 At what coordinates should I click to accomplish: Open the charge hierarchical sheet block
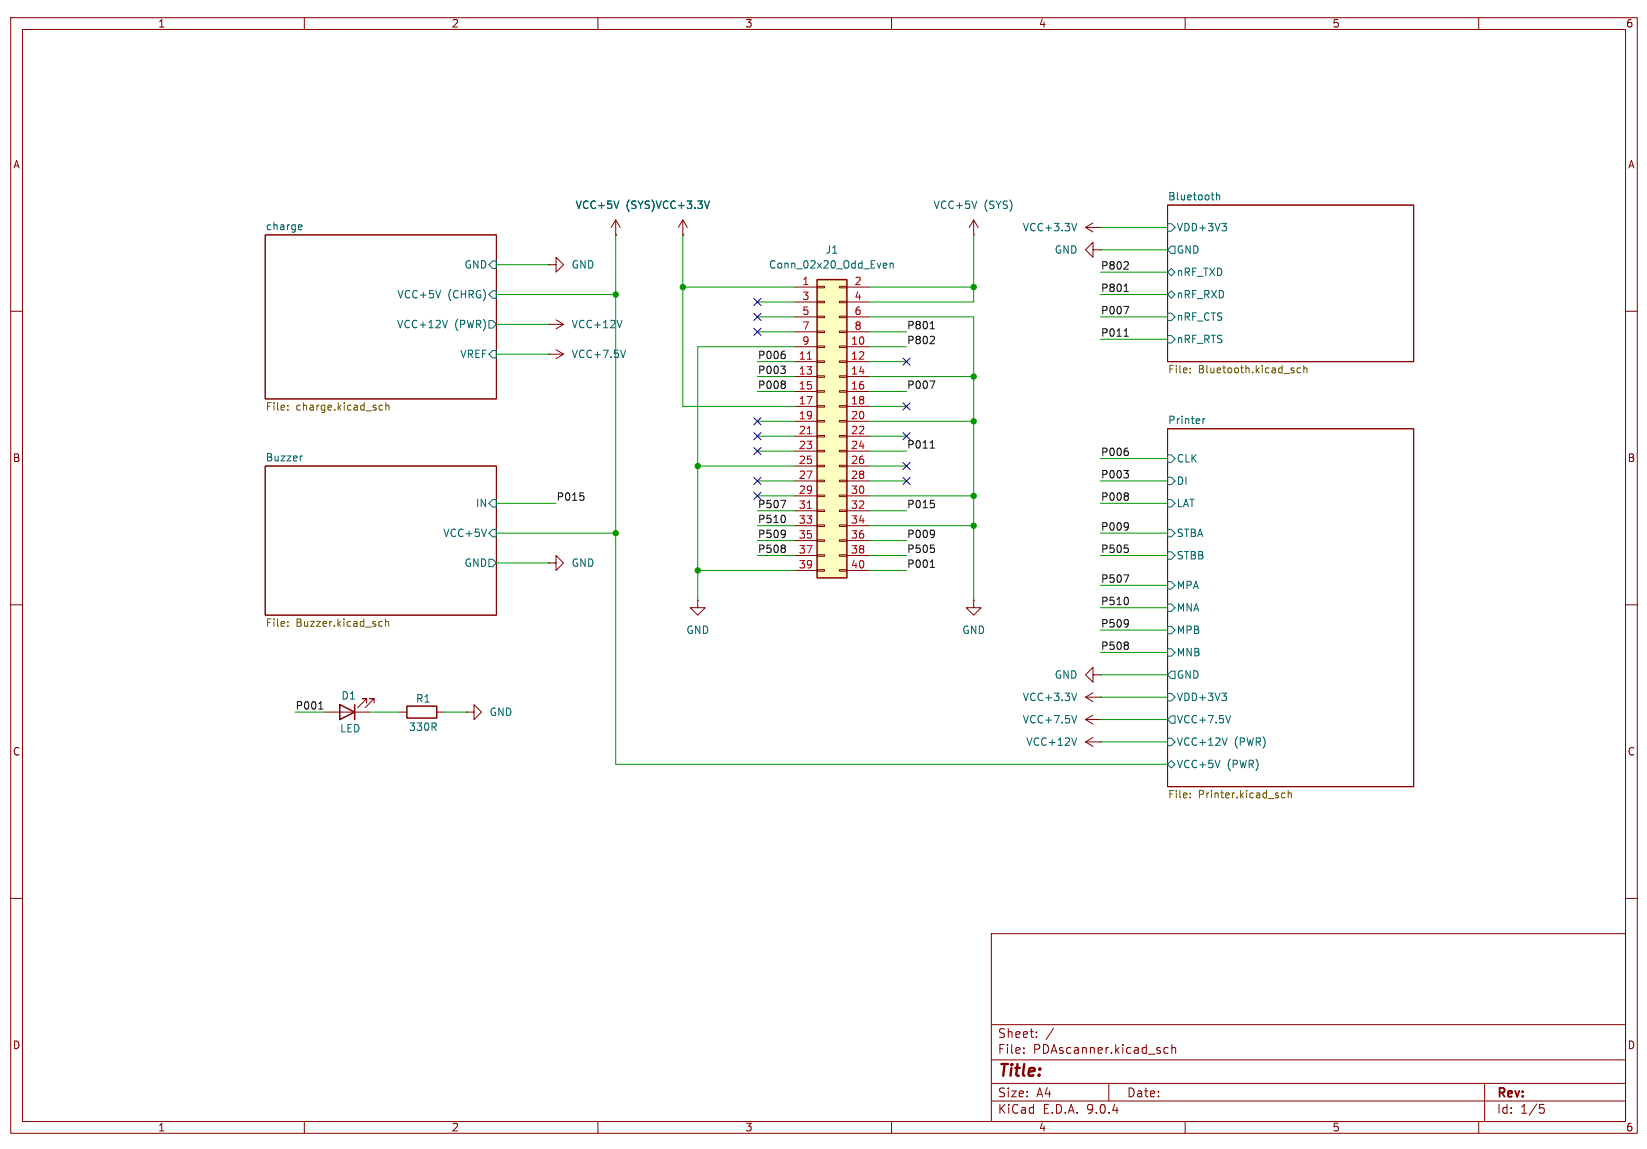(380, 317)
